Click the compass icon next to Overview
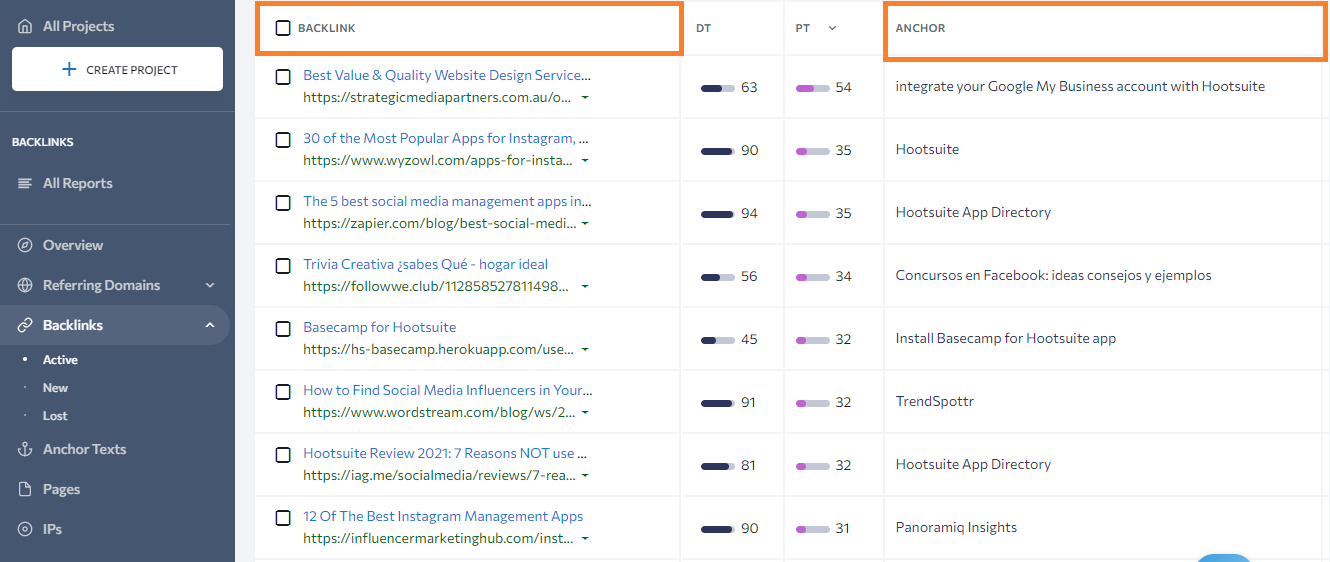 25,245
